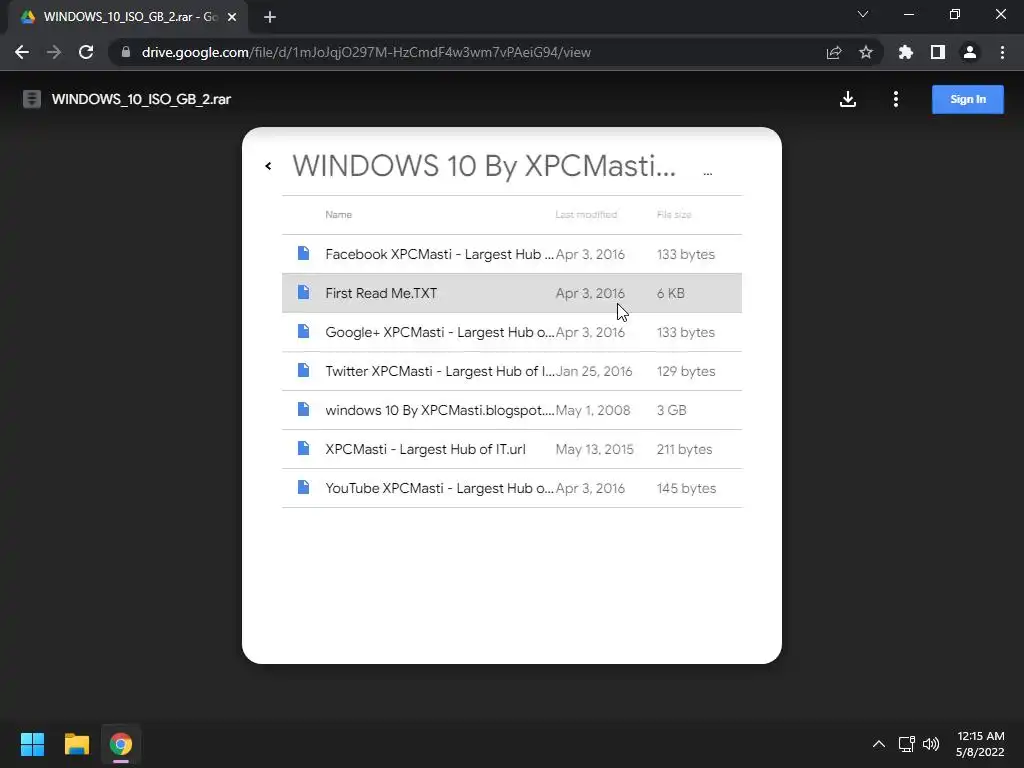The width and height of the screenshot is (1024, 768).
Task: Open XPCMasti - Largest Hub of IT.url name
Action: tap(425, 449)
